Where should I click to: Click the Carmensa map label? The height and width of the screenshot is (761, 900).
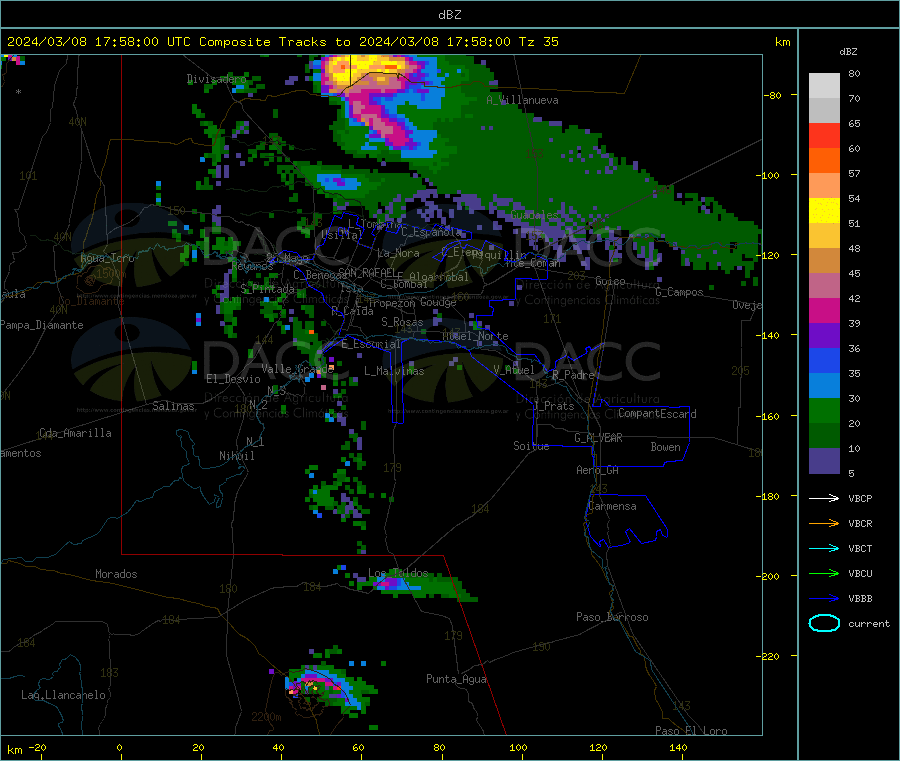[612, 507]
